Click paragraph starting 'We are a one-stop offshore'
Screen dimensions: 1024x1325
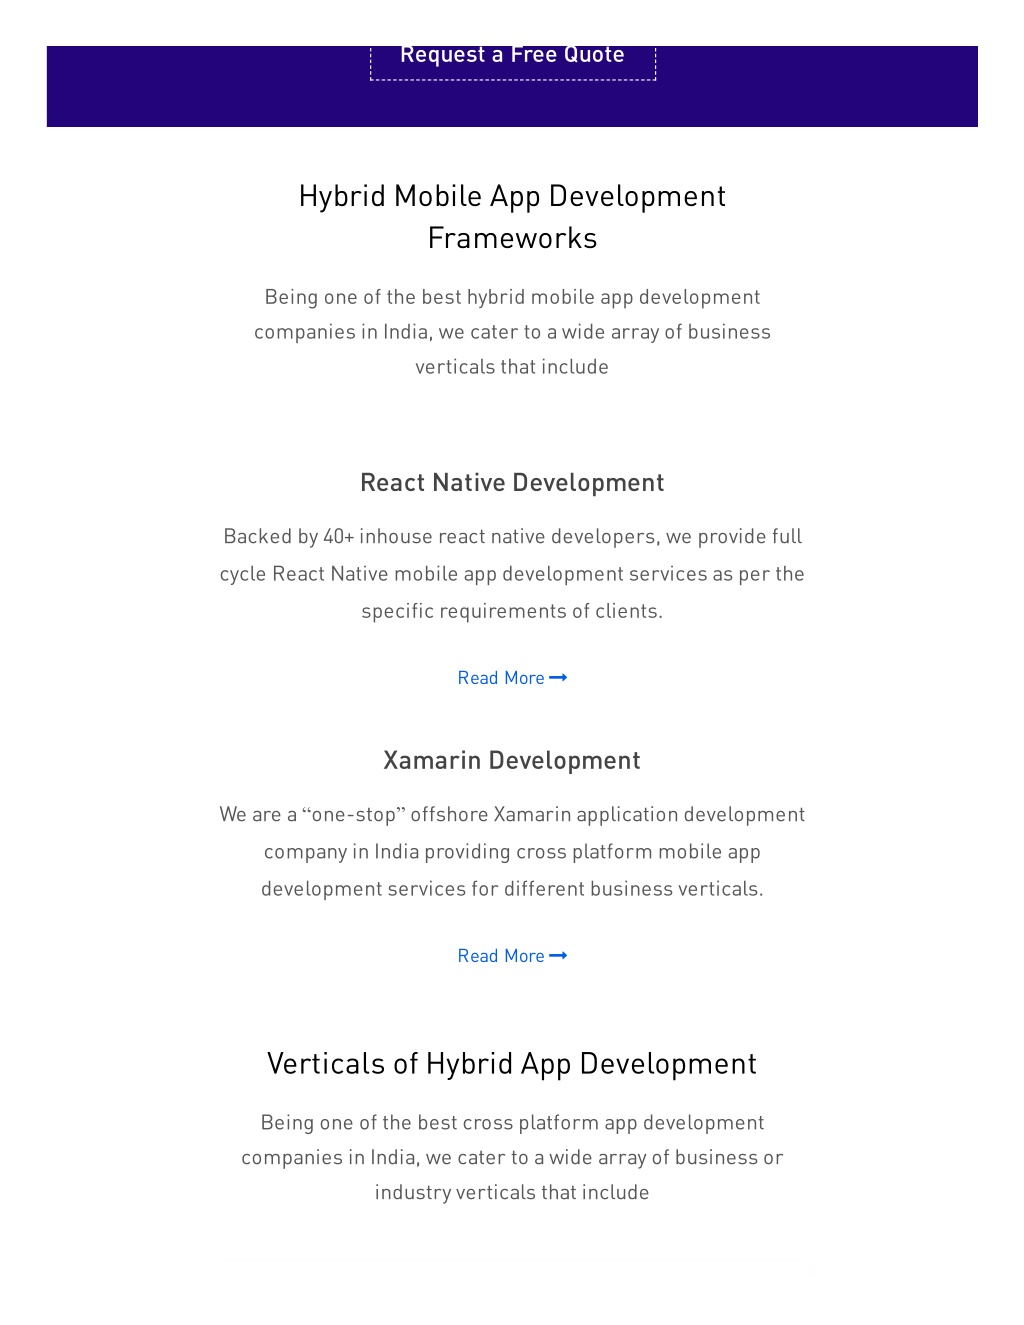pyautogui.click(x=512, y=852)
